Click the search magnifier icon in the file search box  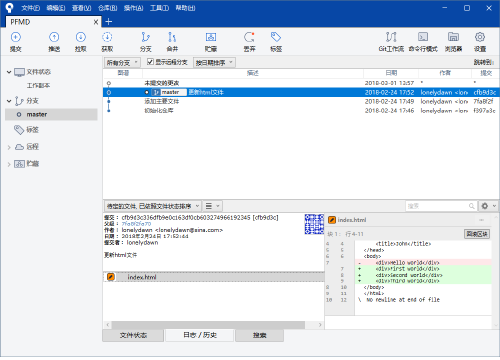pos(471,206)
